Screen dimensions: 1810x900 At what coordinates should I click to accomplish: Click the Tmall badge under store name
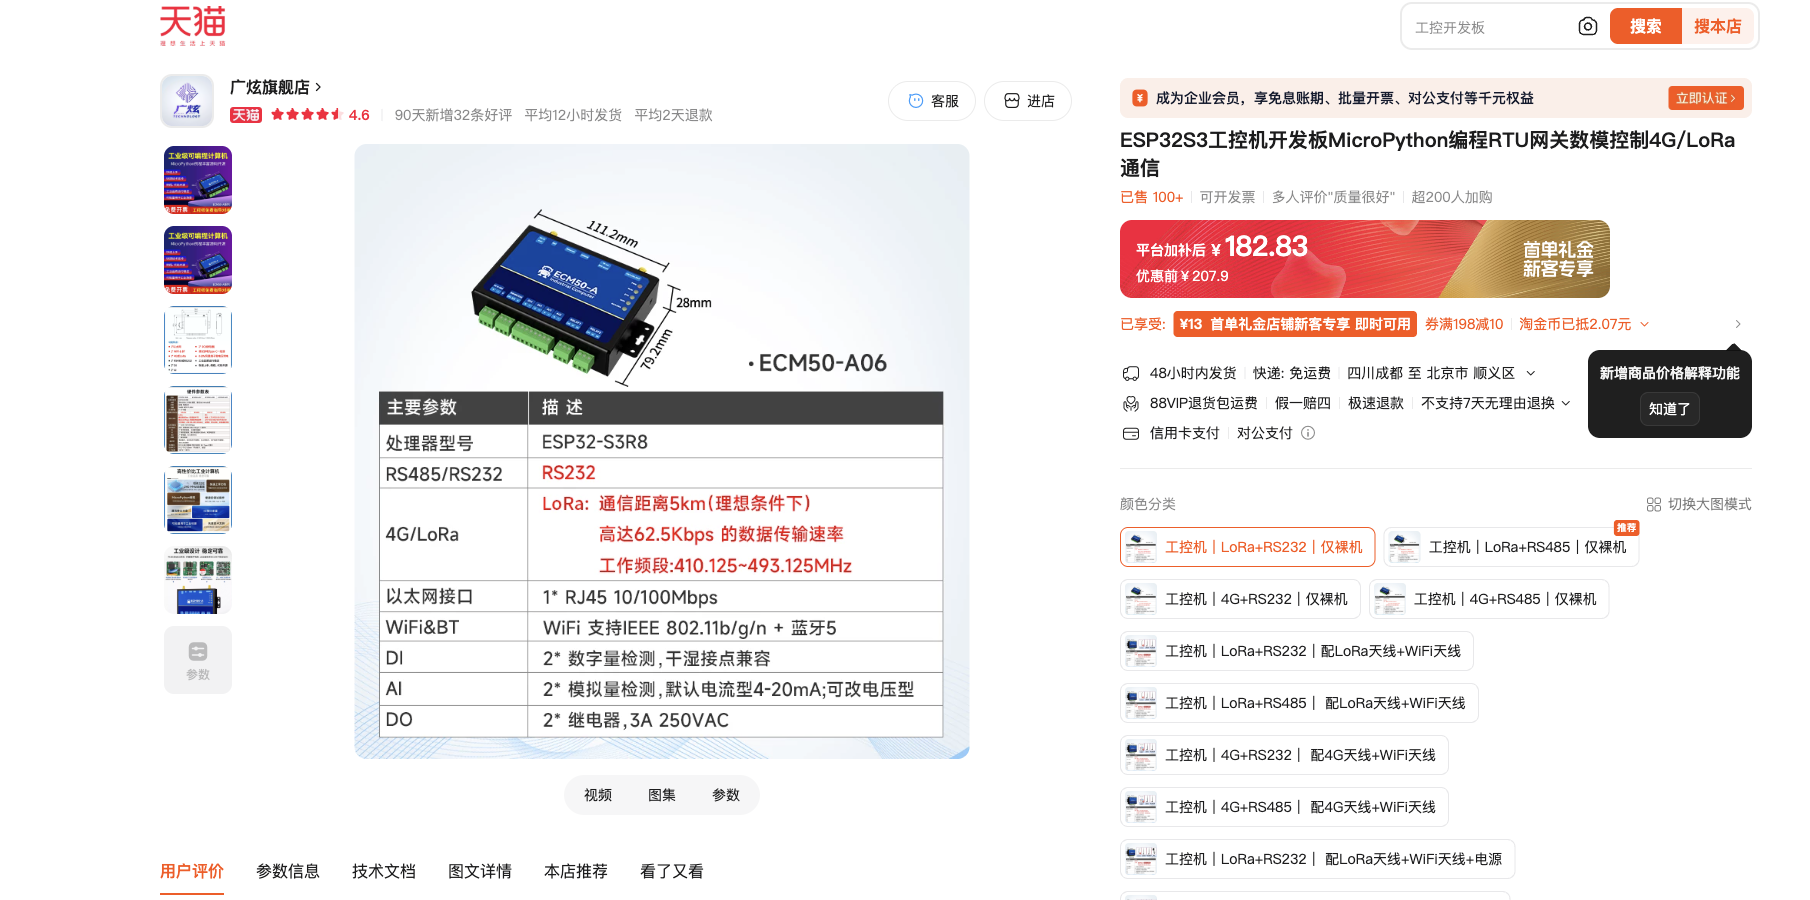tap(246, 115)
